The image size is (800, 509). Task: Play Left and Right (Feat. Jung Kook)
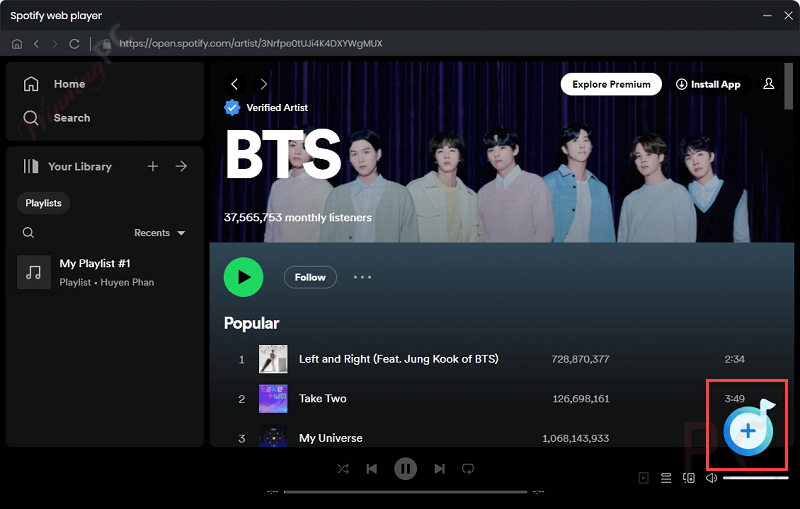pyautogui.click(x=398, y=359)
